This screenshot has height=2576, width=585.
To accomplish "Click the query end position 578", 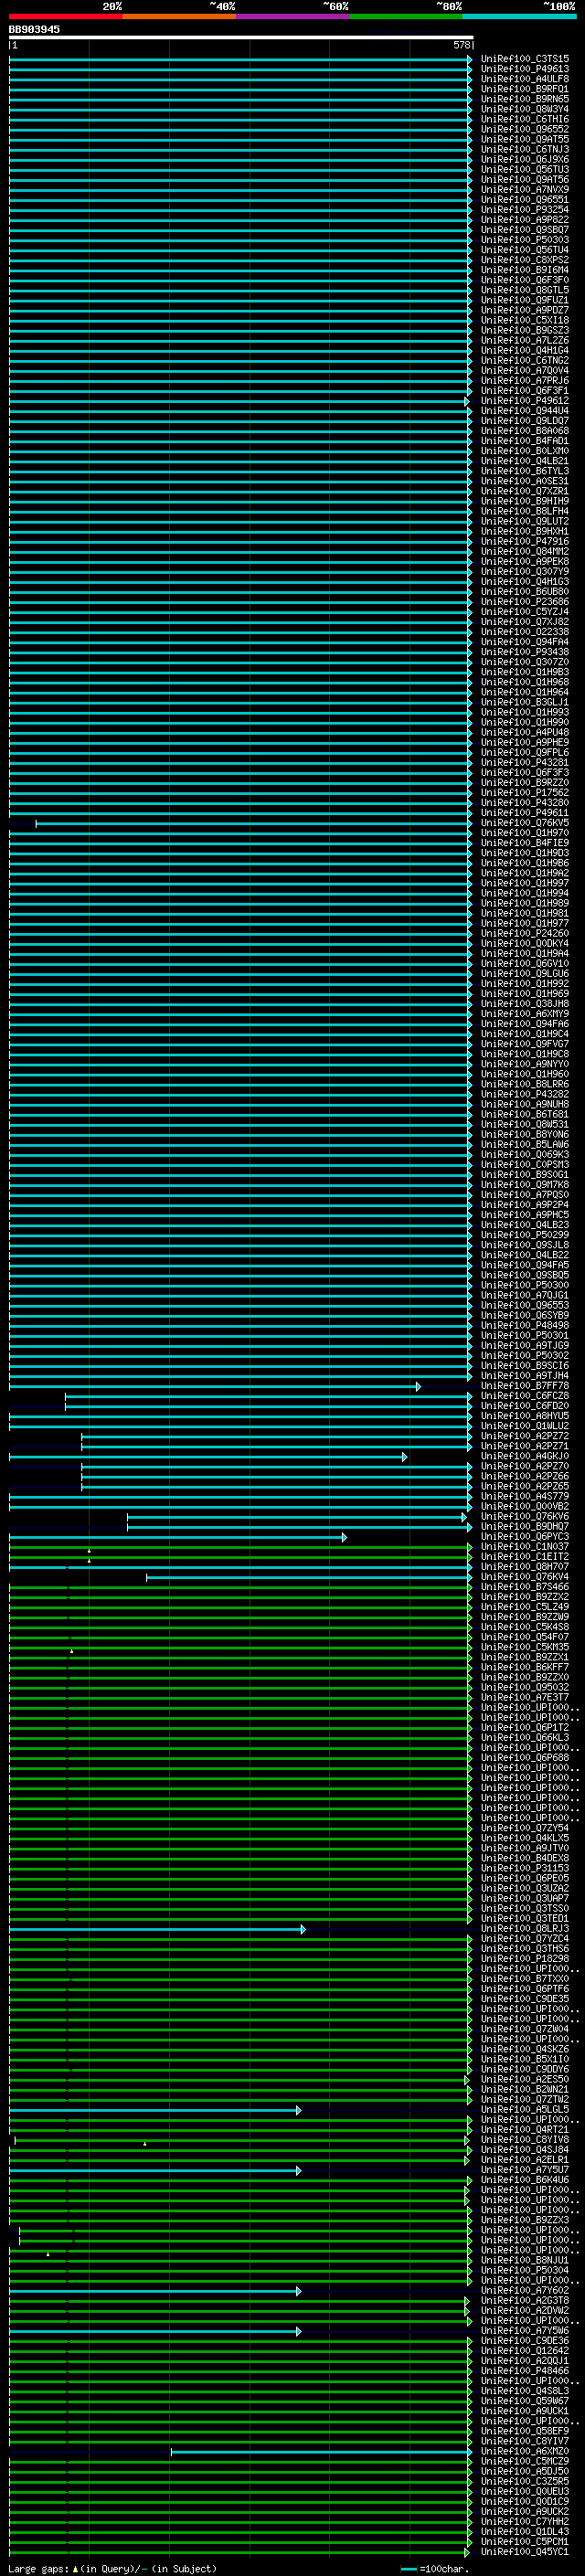I will [x=461, y=45].
